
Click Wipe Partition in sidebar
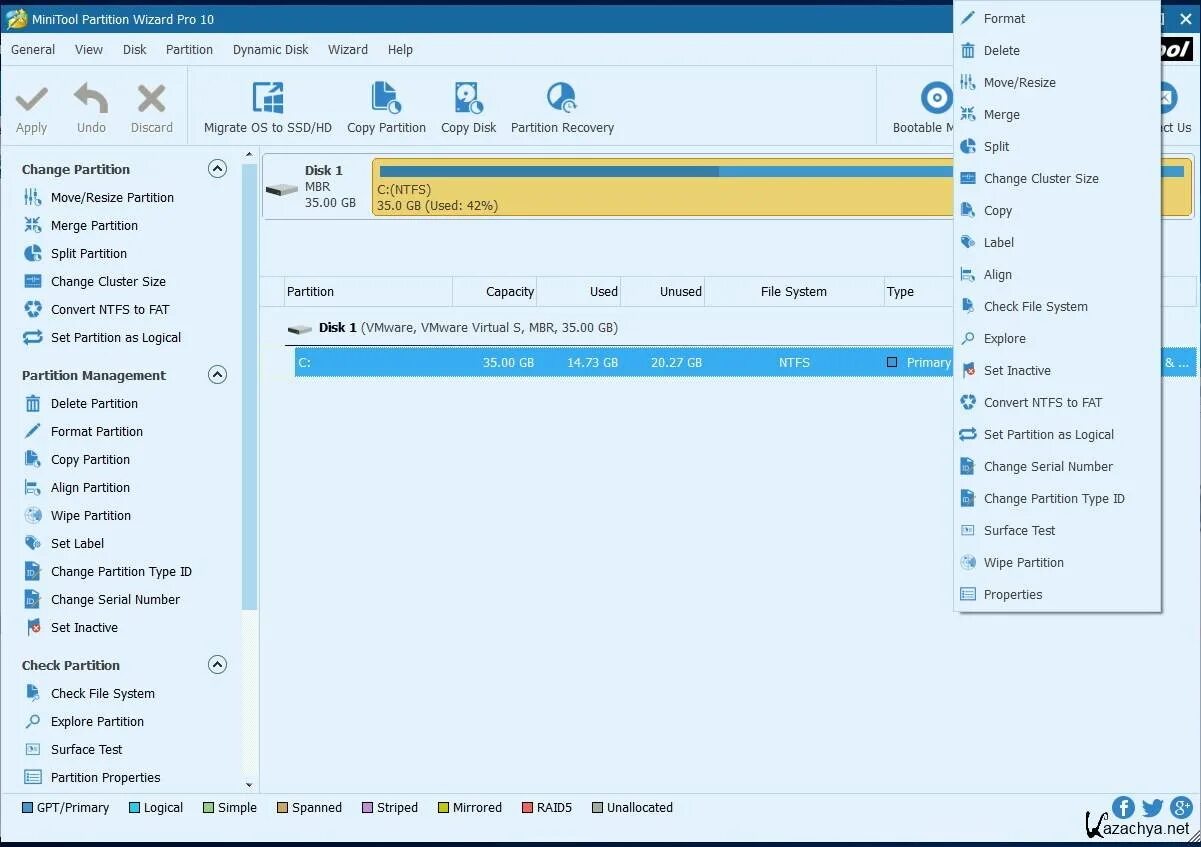click(x=91, y=516)
